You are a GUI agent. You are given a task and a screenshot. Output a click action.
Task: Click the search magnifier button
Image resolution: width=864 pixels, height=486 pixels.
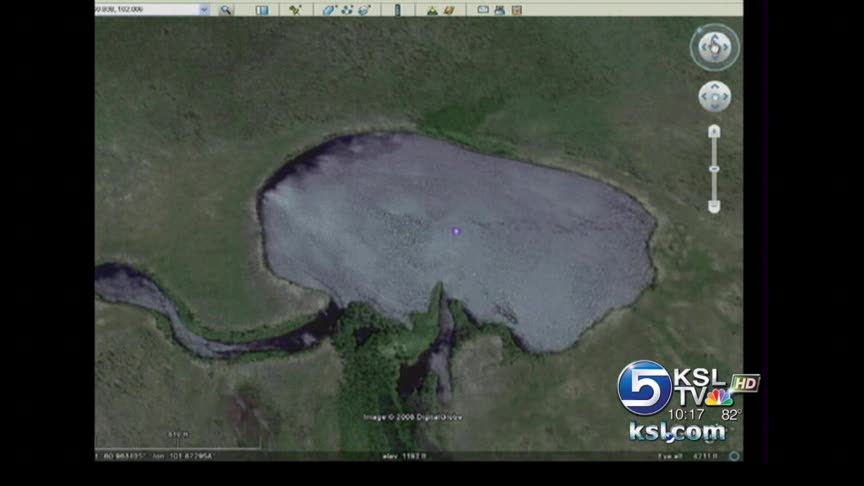pyautogui.click(x=225, y=9)
